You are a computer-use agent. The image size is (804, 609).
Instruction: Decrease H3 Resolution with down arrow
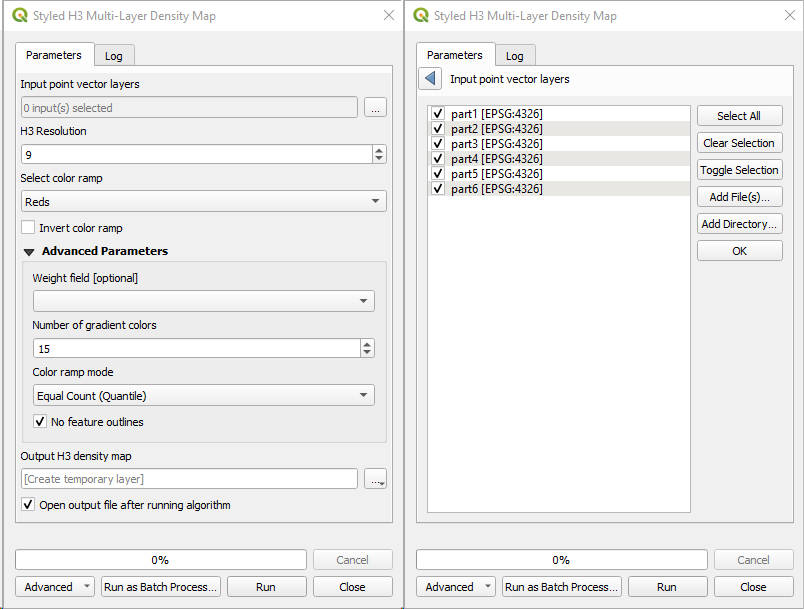(x=379, y=158)
